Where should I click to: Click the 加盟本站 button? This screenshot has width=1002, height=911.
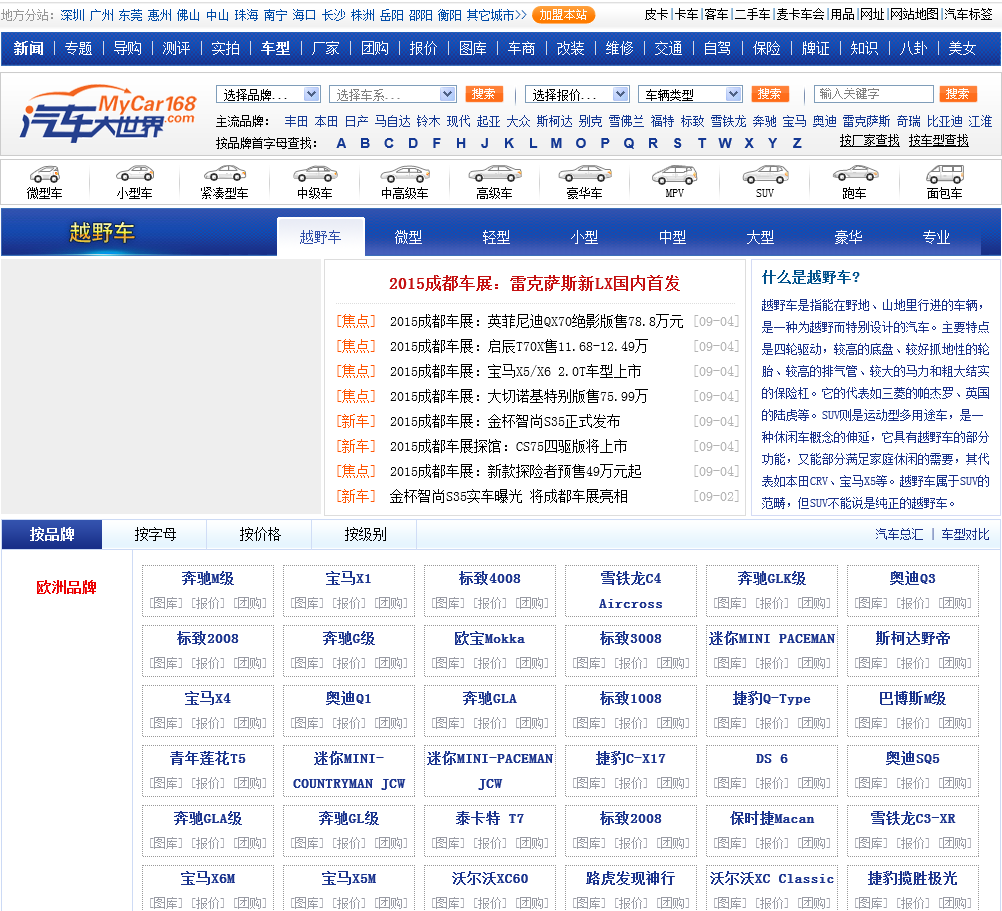pyautogui.click(x=563, y=15)
